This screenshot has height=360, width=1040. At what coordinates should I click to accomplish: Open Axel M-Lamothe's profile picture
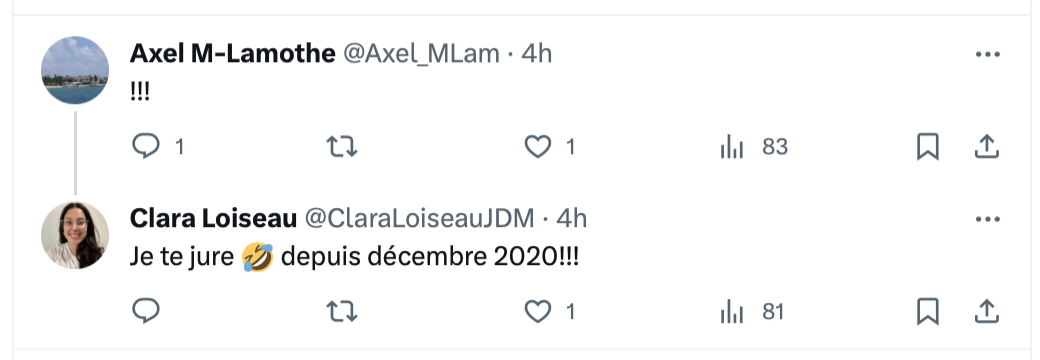click(75, 70)
